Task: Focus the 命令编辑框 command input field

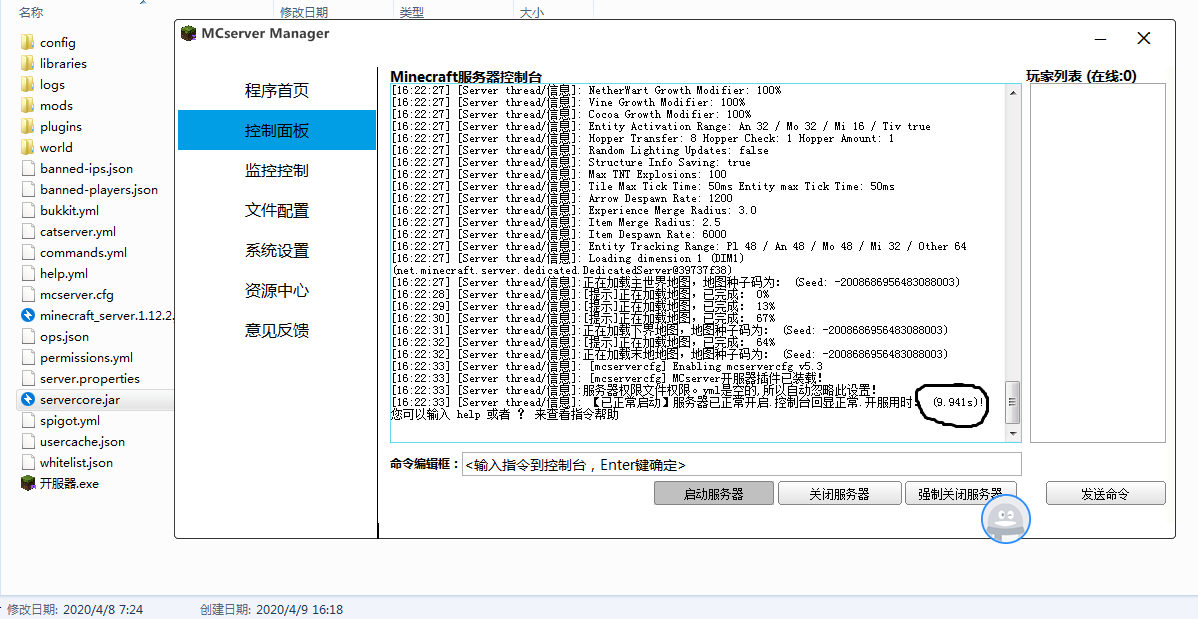Action: click(741, 465)
